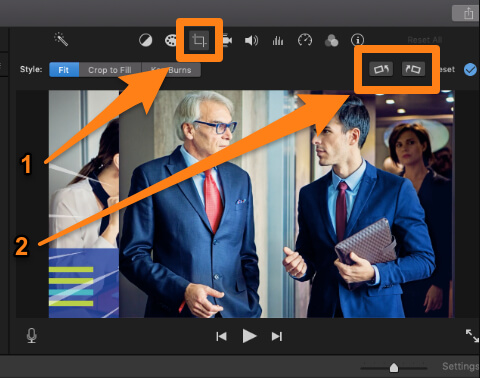Select the cropping tool icon
Image resolution: width=480 pixels, height=378 pixels.
click(x=199, y=41)
